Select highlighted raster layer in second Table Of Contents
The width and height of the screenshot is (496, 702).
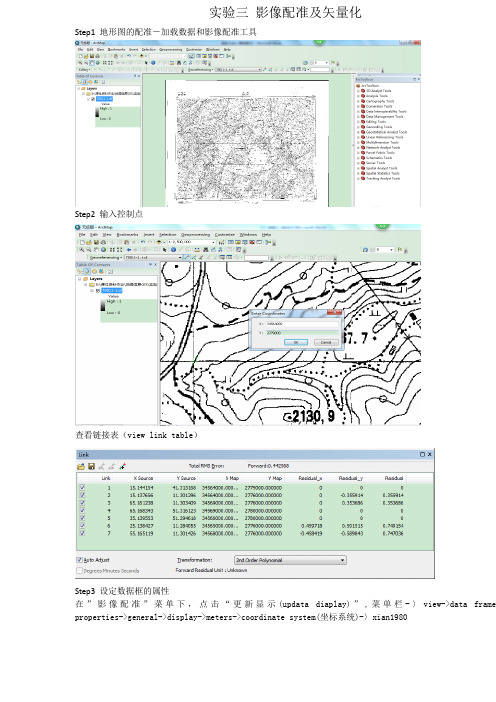pos(111,291)
